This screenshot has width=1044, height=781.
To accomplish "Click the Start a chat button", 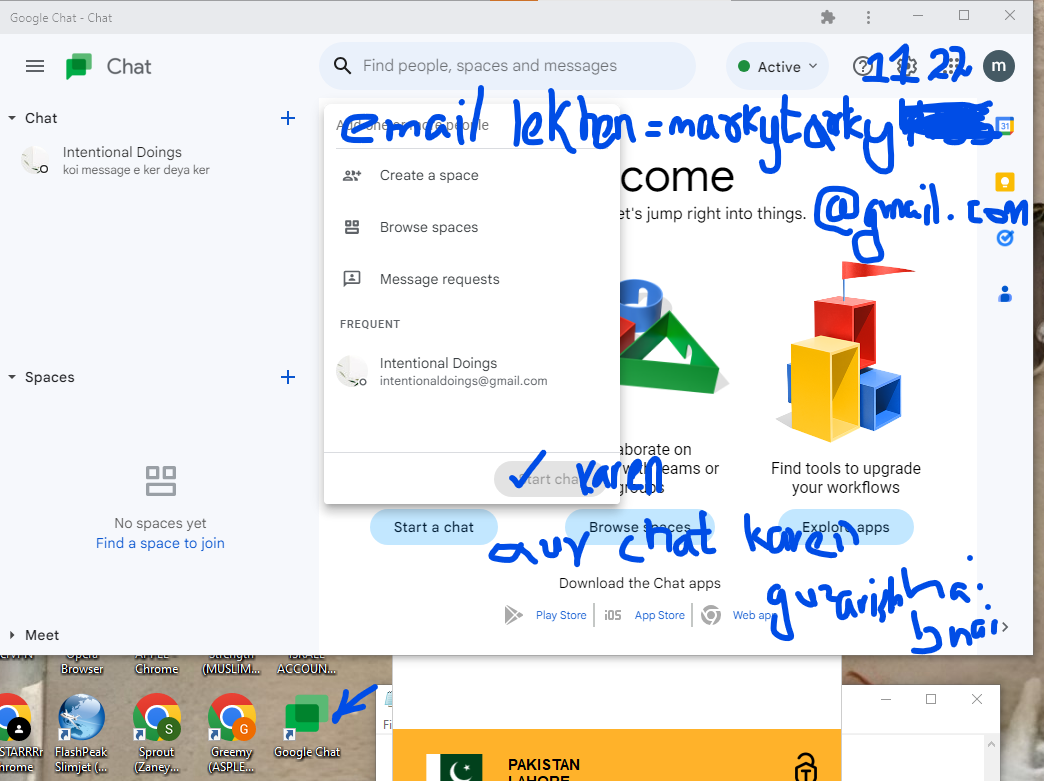I will pos(433,527).
